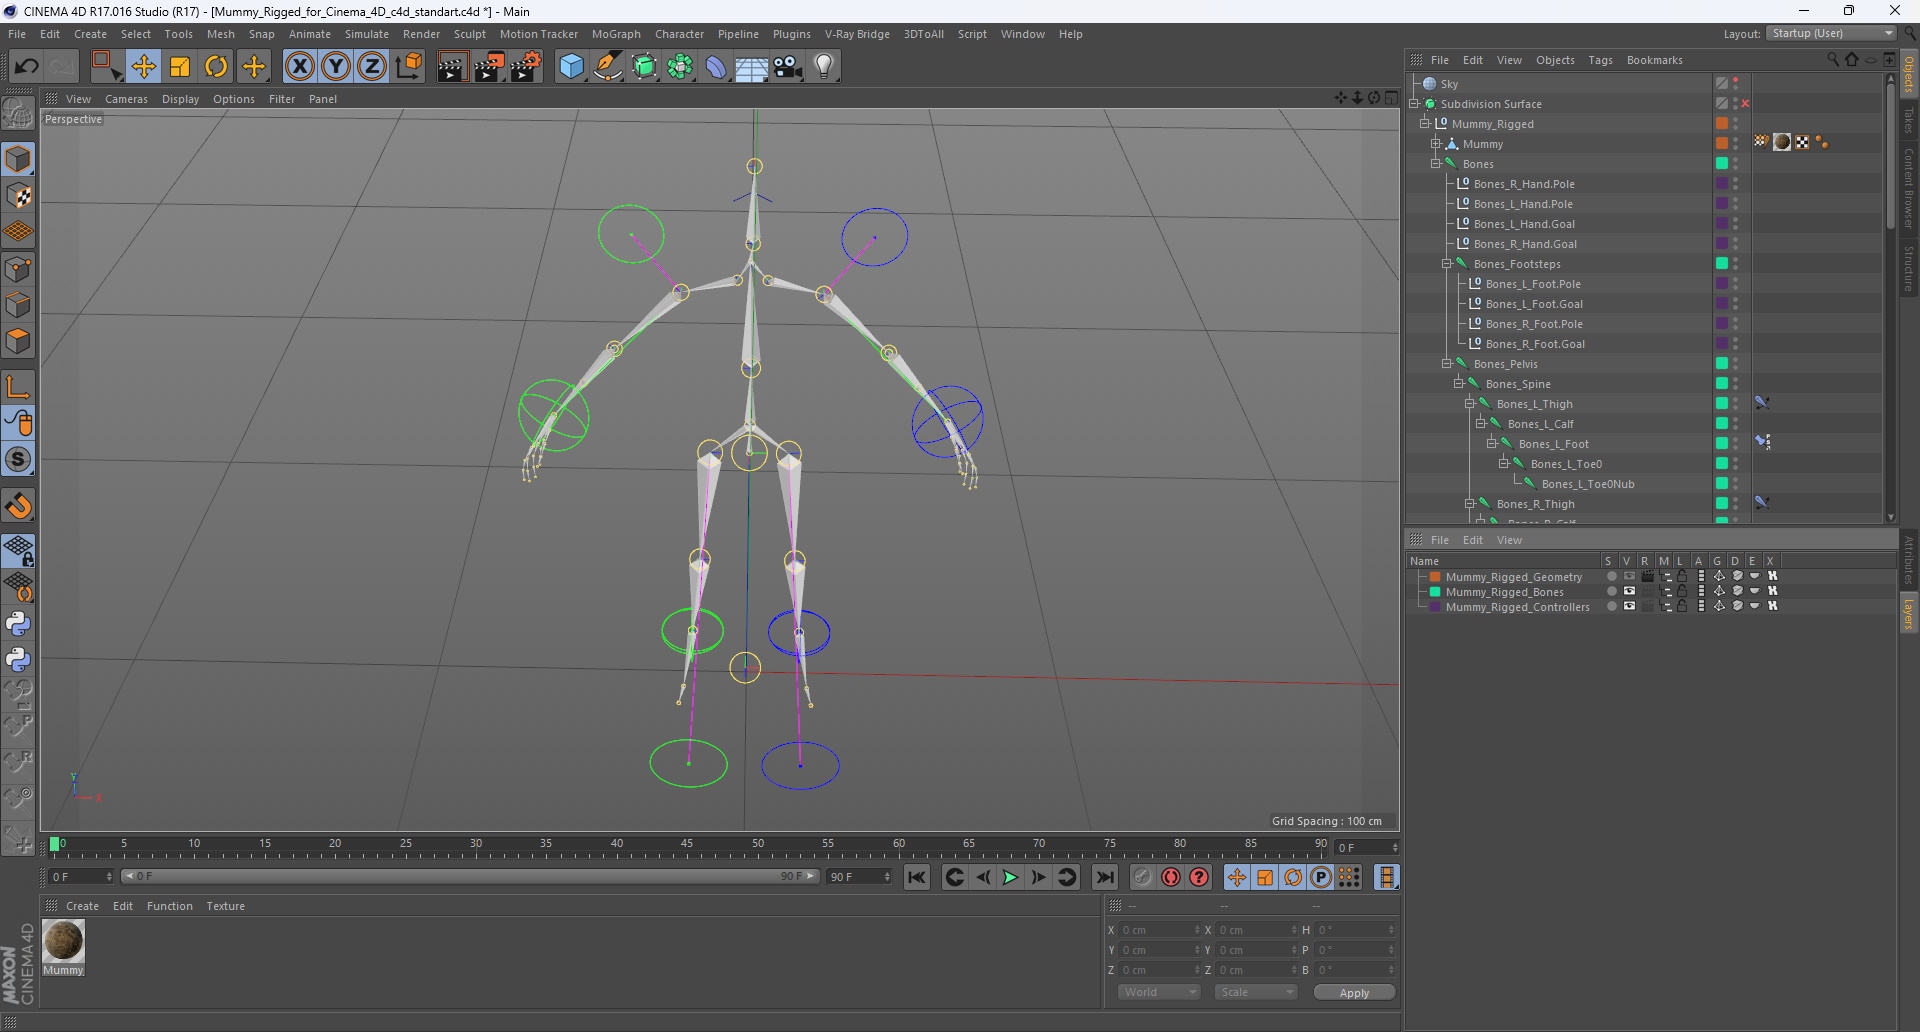The height and width of the screenshot is (1032, 1920).
Task: Click Mummy_Rigged_Controllers layer color swatch
Action: [x=1435, y=607]
